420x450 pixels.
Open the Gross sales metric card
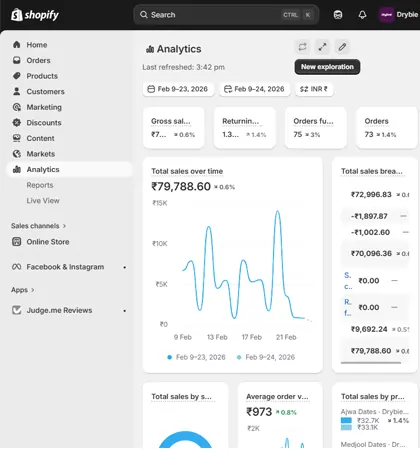[174, 128]
